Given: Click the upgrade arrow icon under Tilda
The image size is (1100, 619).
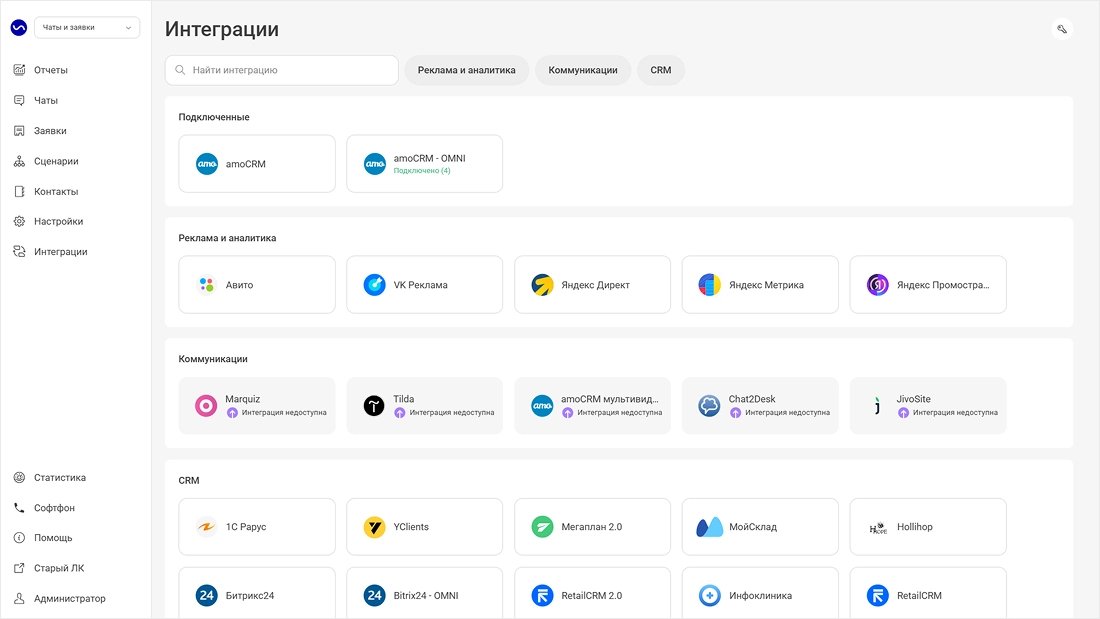Looking at the screenshot, I should click(400, 413).
